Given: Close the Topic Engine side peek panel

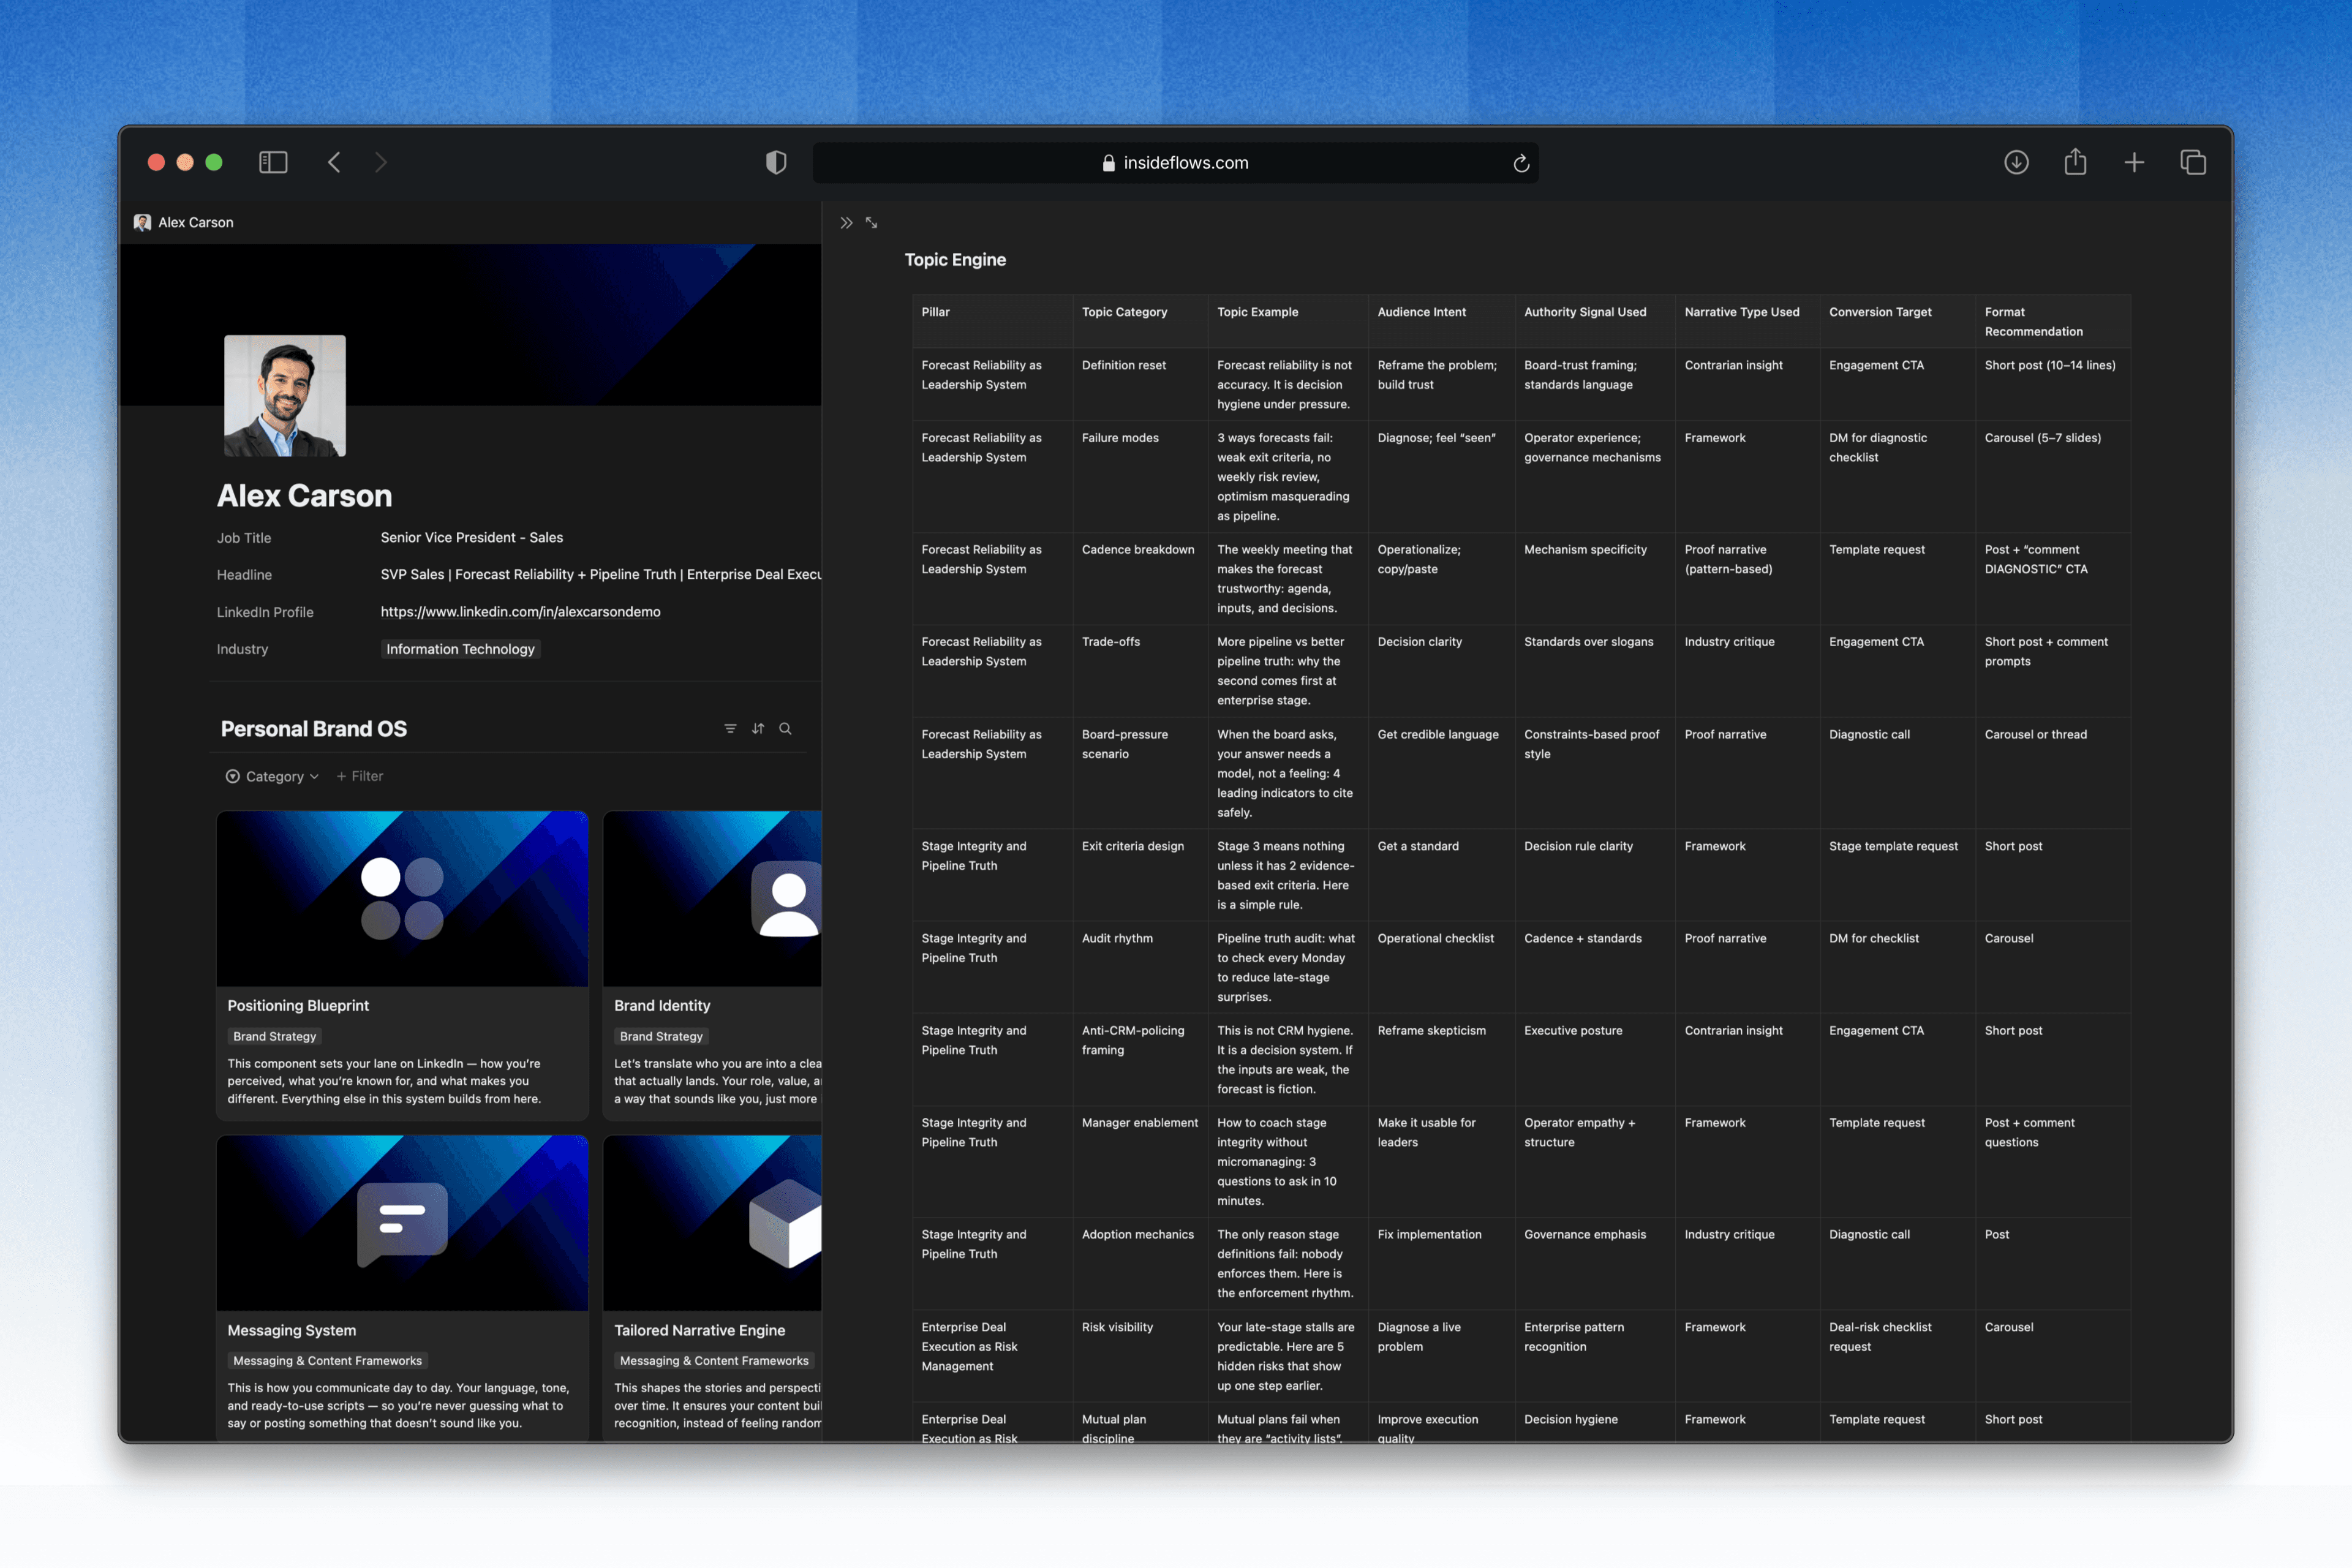Looking at the screenshot, I should (x=846, y=223).
